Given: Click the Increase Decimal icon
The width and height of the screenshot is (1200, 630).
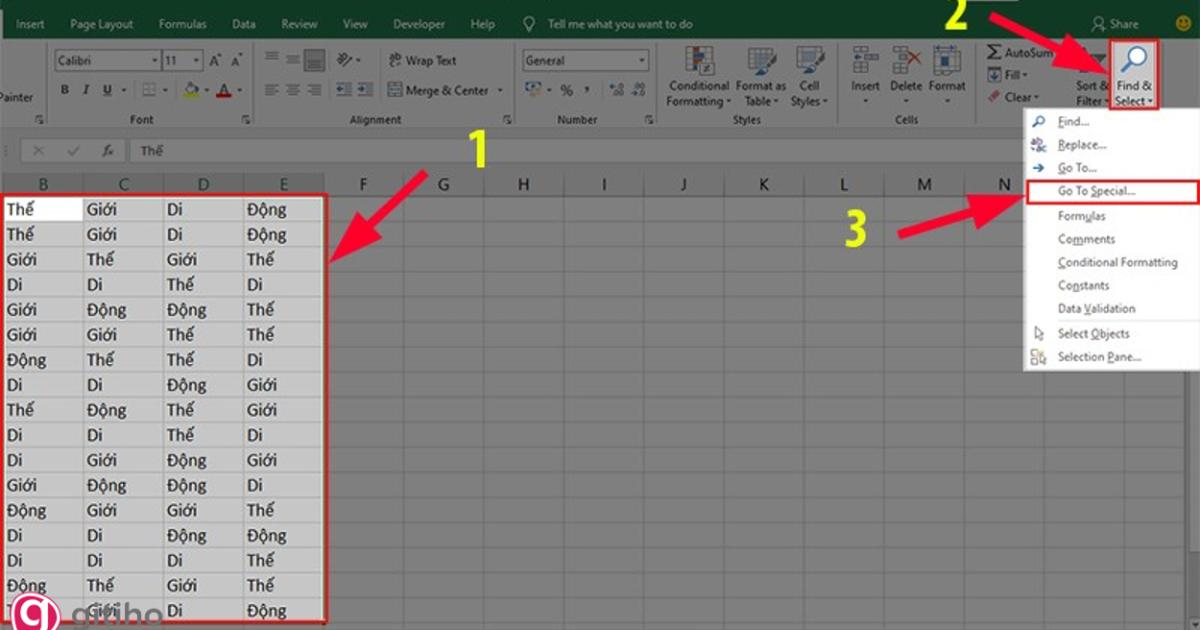Looking at the screenshot, I should pos(618,90).
